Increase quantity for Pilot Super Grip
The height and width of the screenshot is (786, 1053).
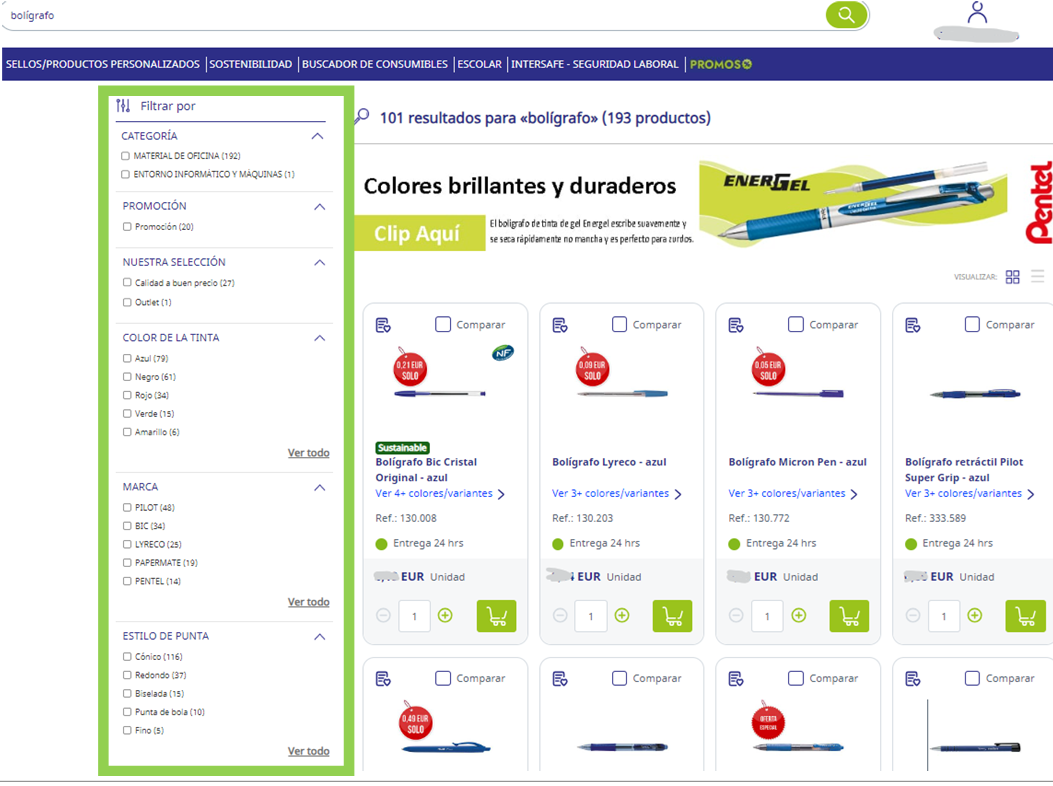pos(975,615)
